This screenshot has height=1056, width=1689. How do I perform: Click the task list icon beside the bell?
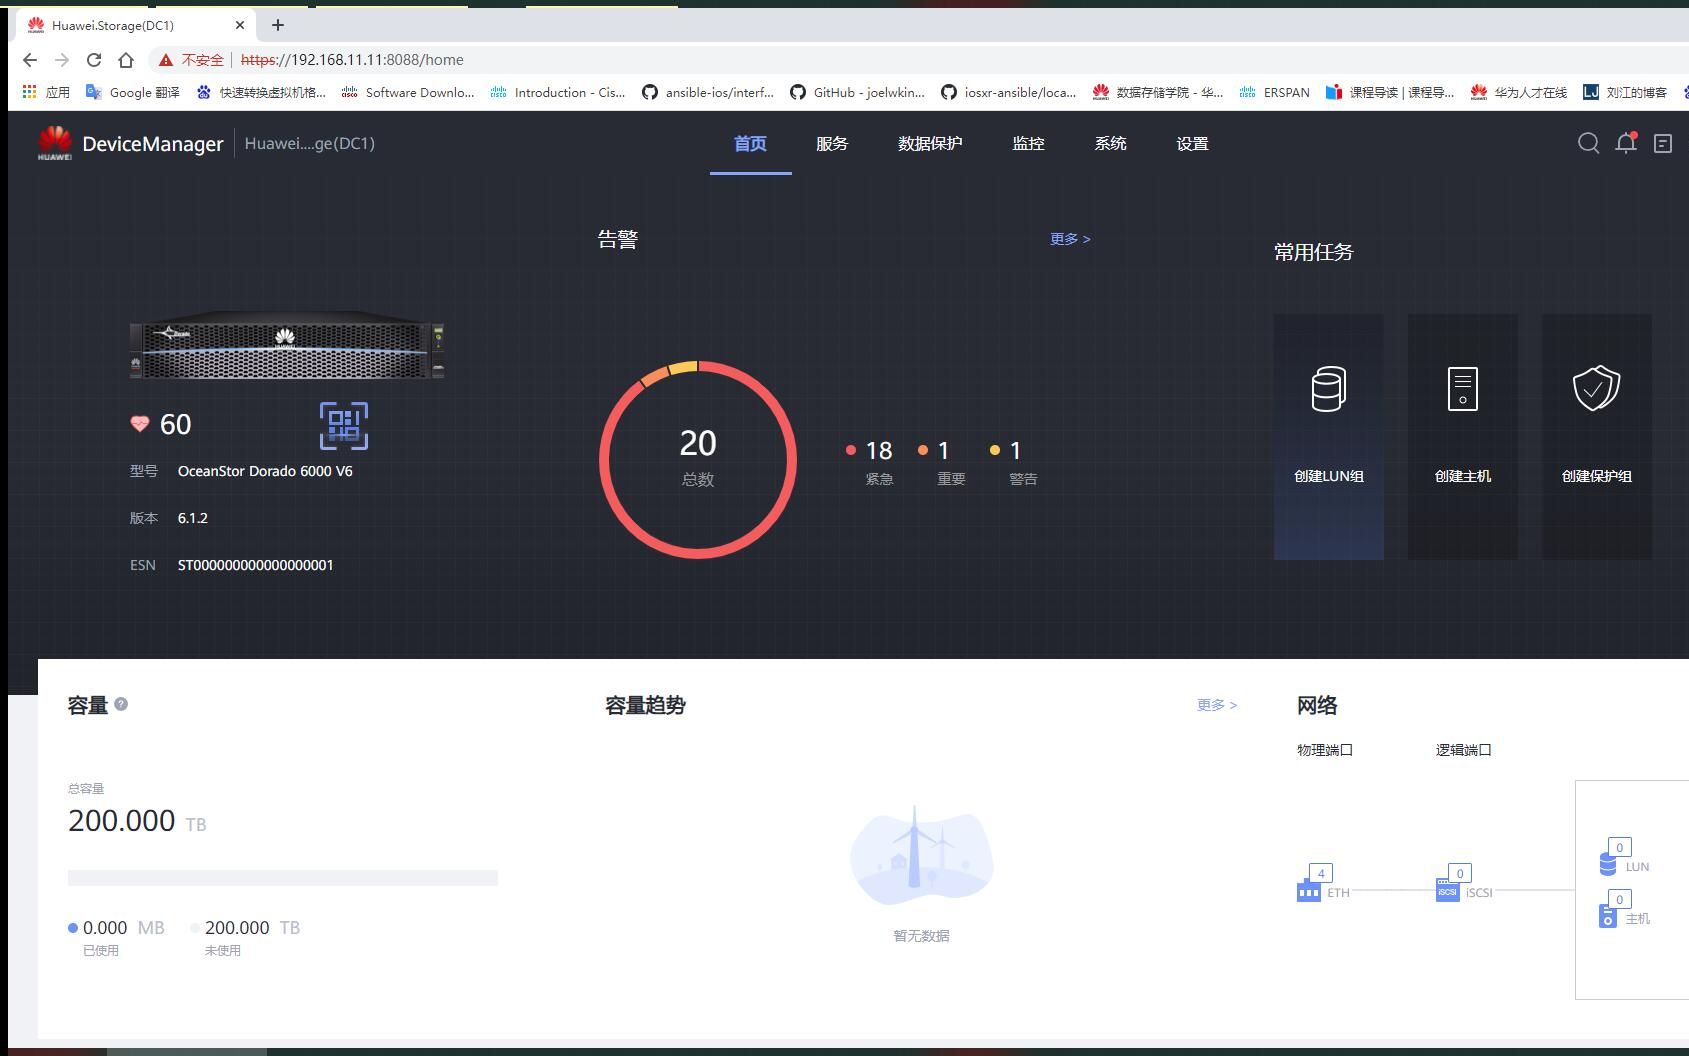click(x=1661, y=143)
